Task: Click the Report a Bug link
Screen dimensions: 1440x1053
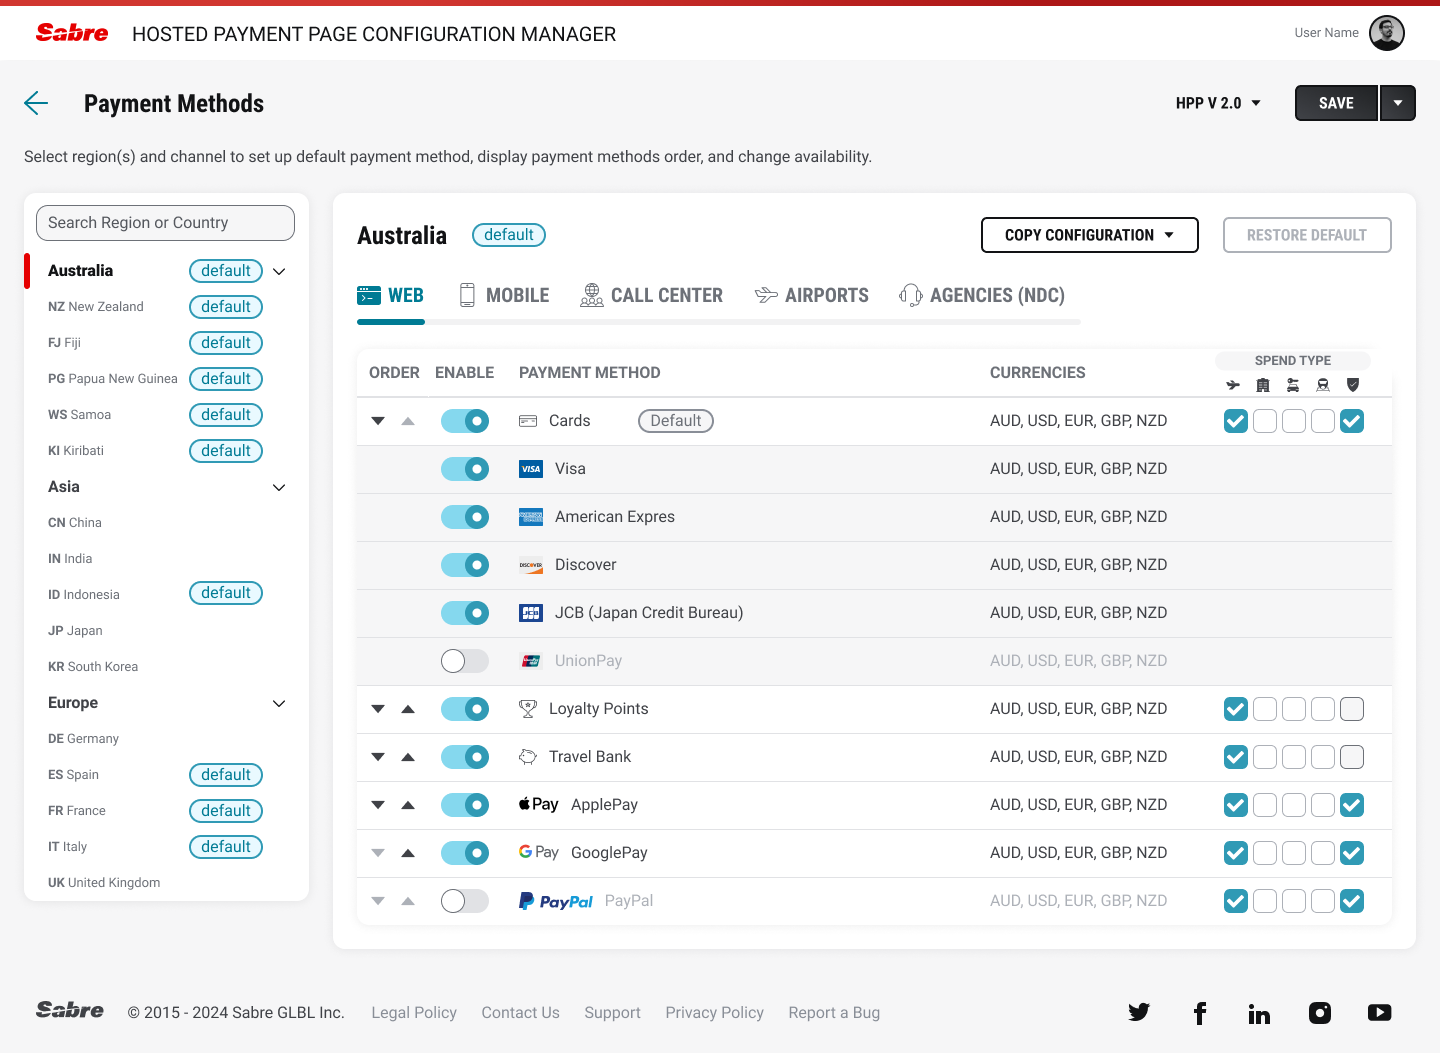Action: pos(834,1013)
